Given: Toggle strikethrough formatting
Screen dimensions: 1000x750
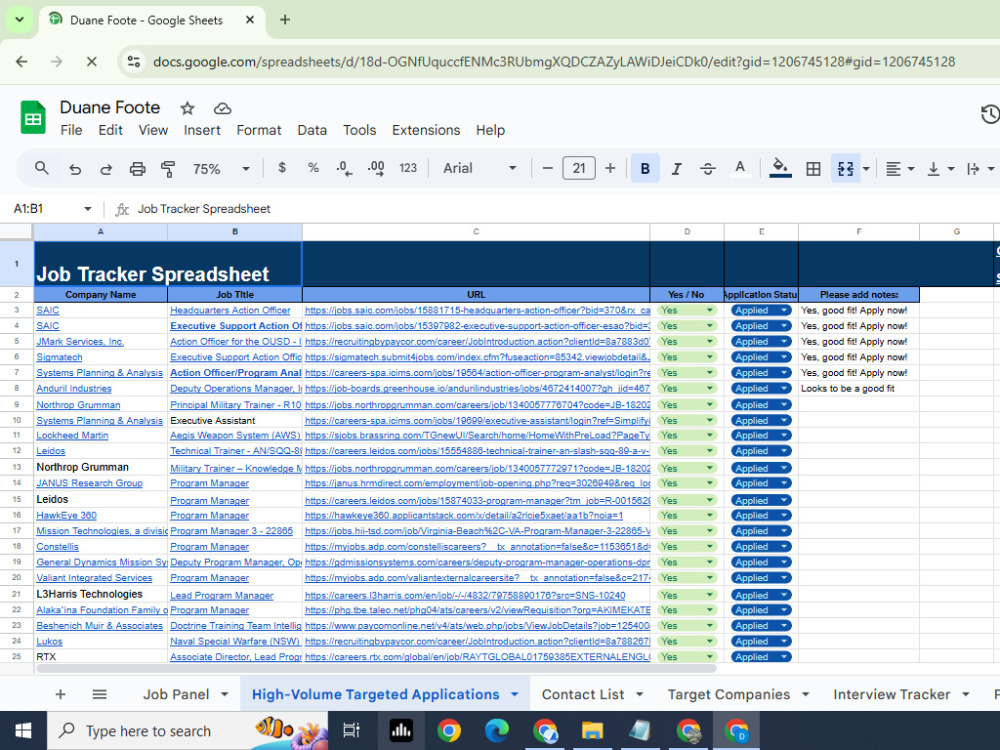Looking at the screenshot, I should click(707, 168).
